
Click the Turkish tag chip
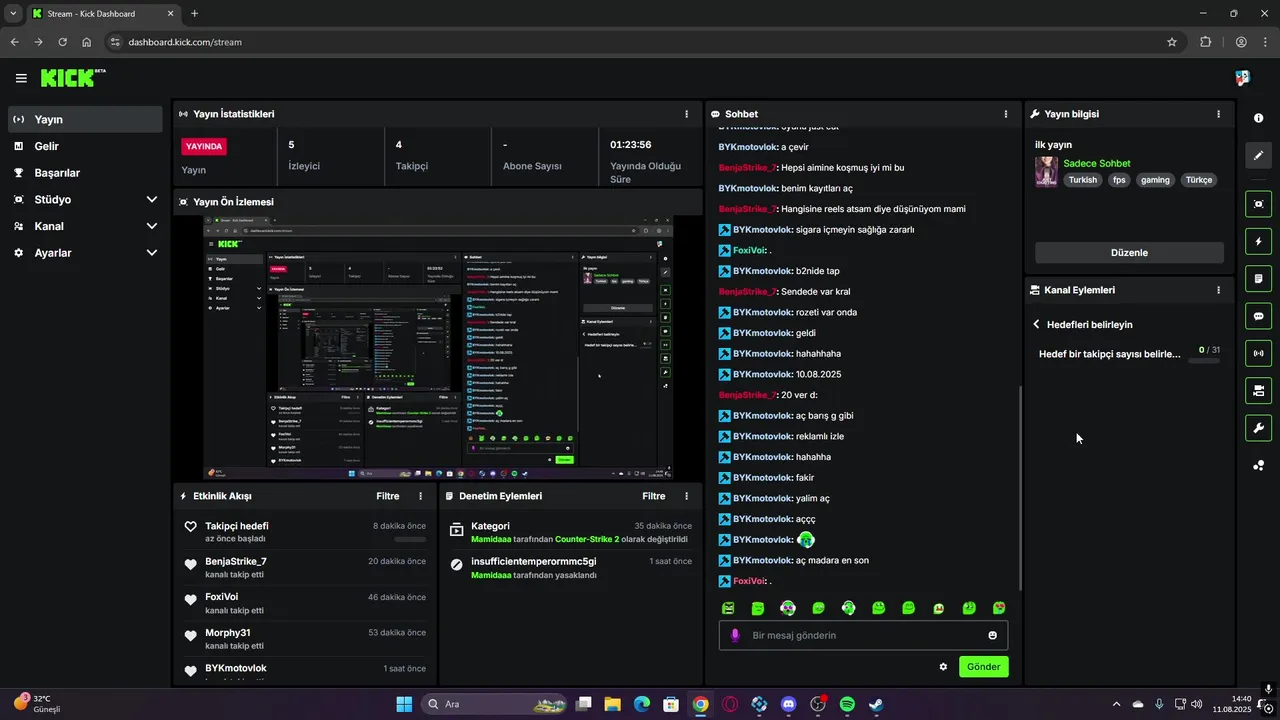coord(1082,180)
